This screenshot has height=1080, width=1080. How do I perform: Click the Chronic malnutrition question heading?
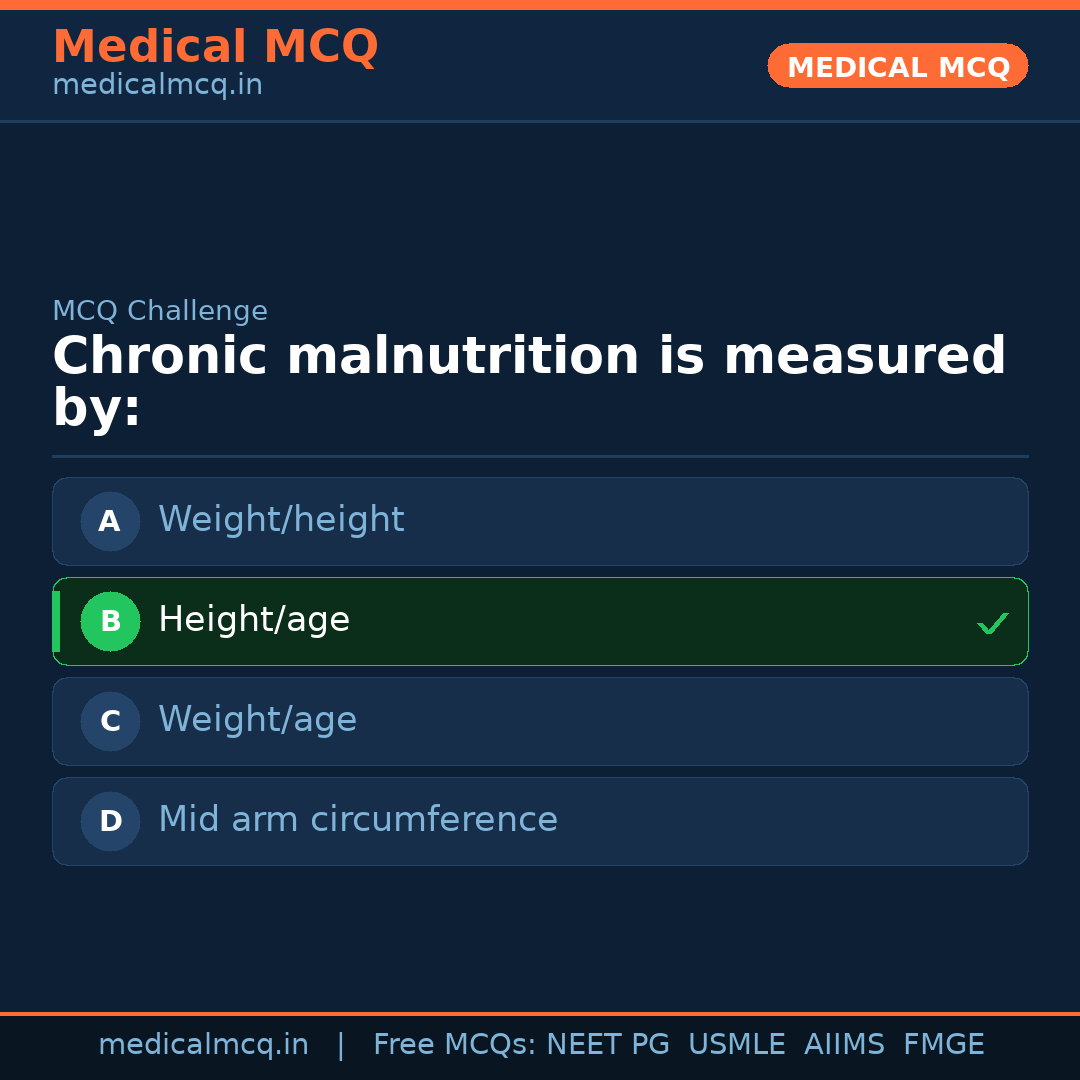click(529, 382)
